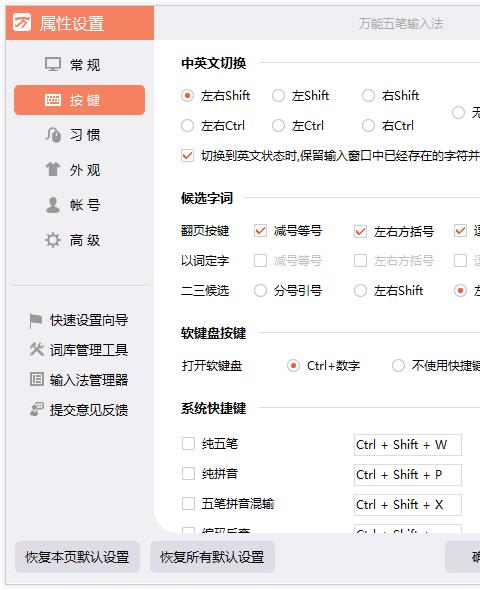The width and height of the screenshot is (480, 590).
Task: Enable 纯拼音 shortcut checkbox
Action: pos(188,473)
